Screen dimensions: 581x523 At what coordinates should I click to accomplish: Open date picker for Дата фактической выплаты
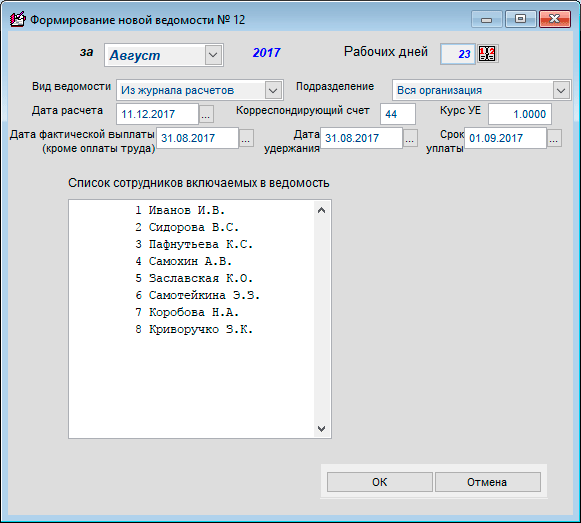coord(246,138)
